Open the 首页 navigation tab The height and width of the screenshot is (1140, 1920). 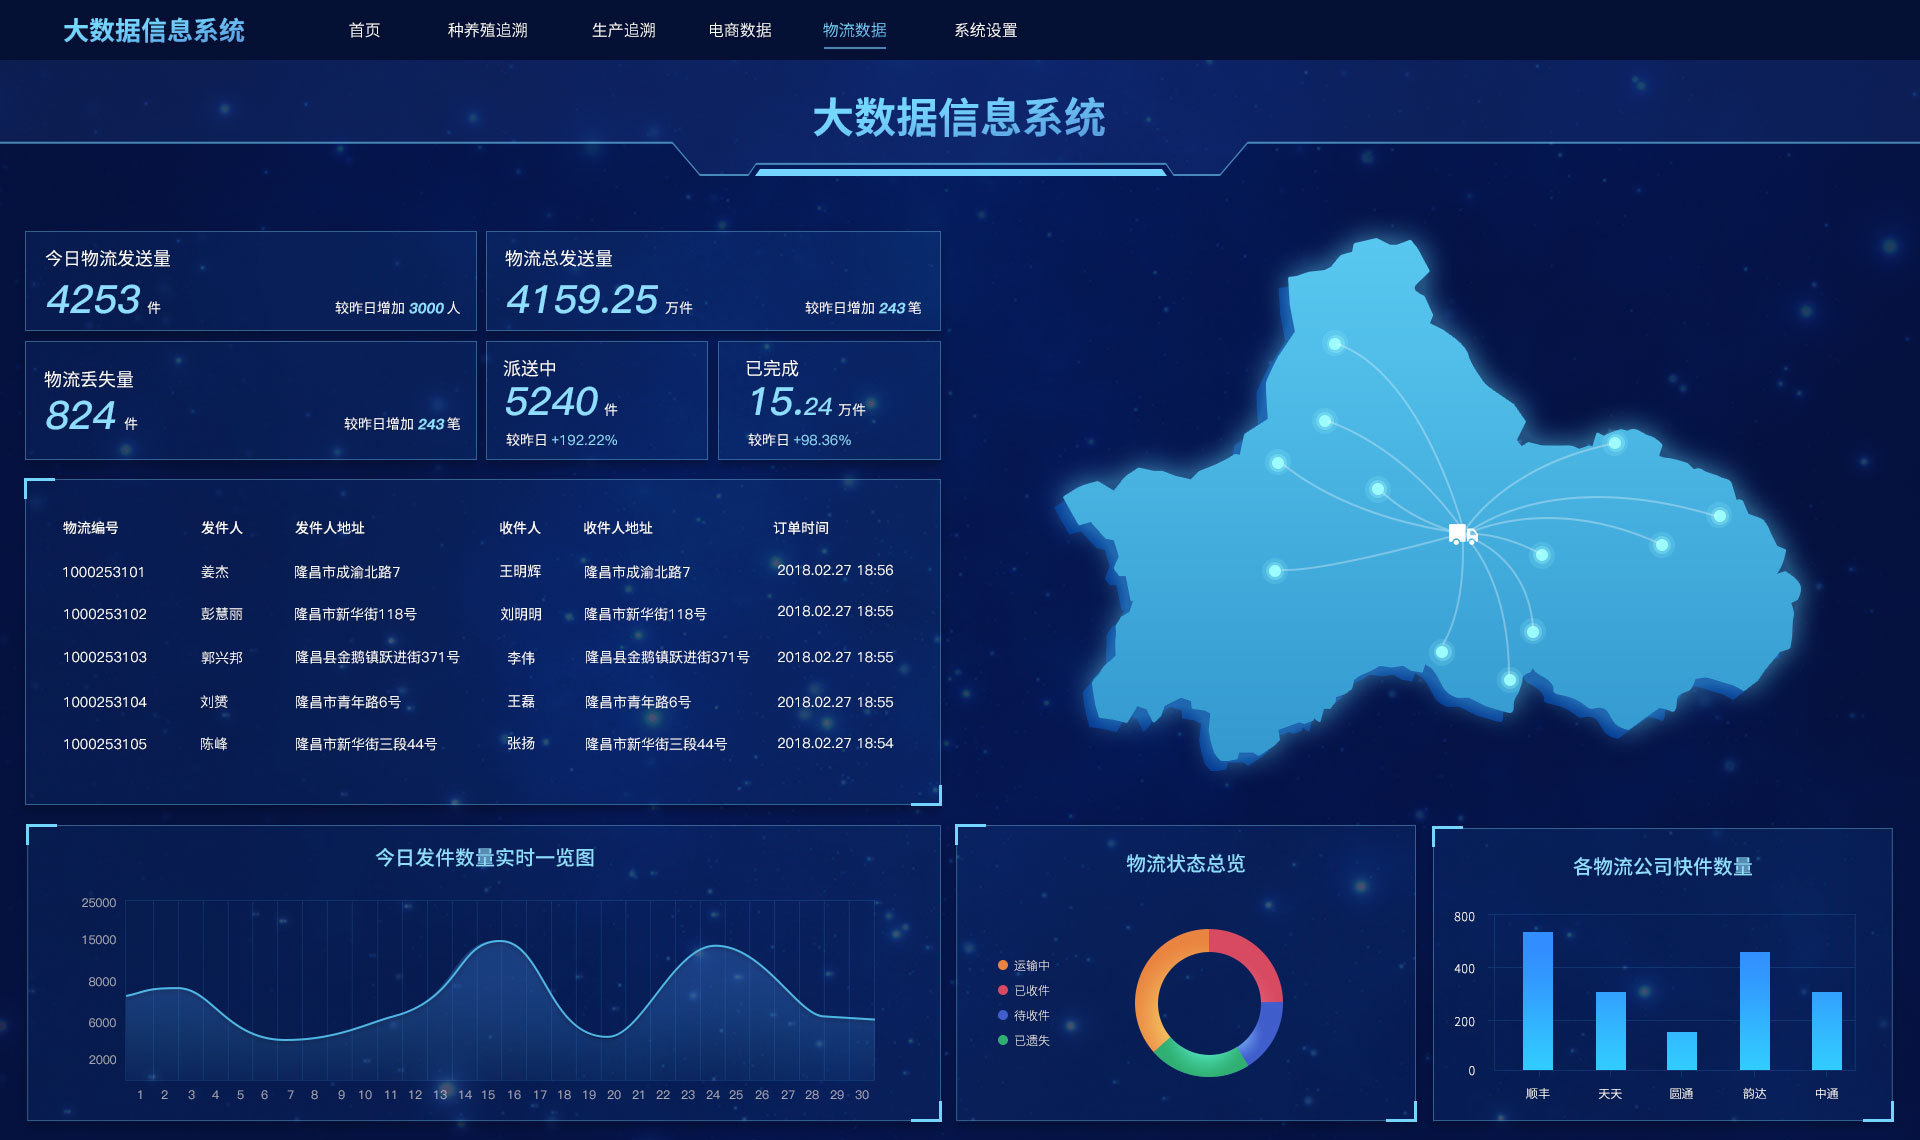point(364,30)
